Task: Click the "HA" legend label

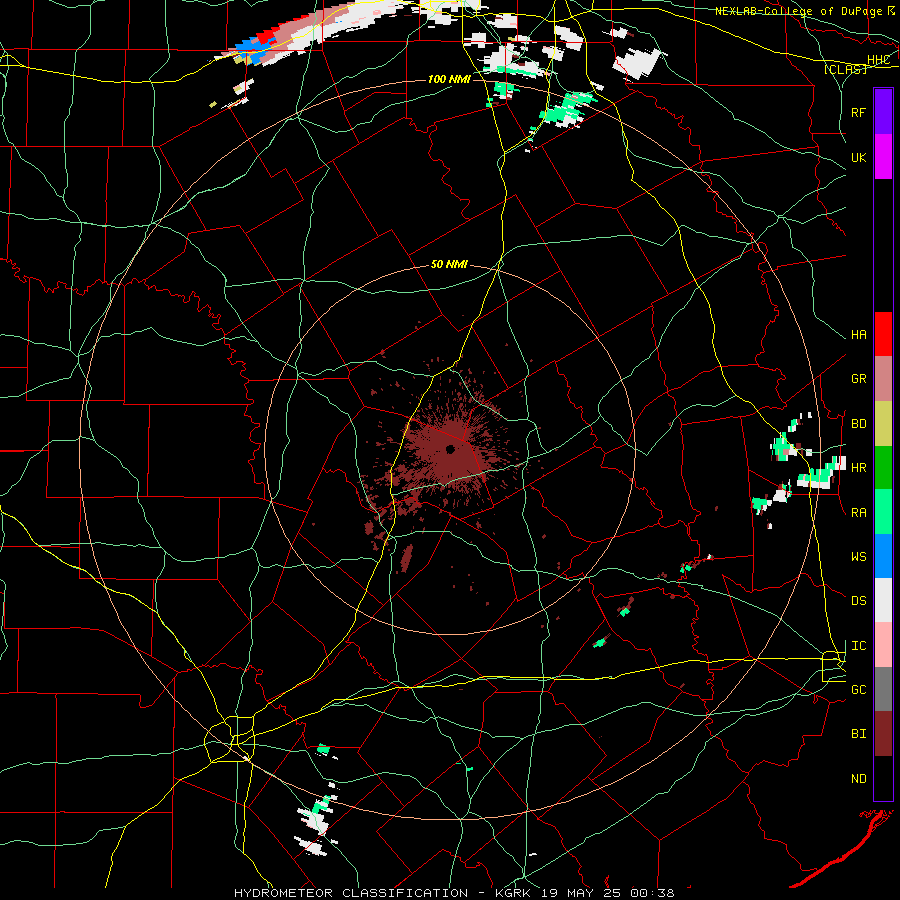Action: 858,335
